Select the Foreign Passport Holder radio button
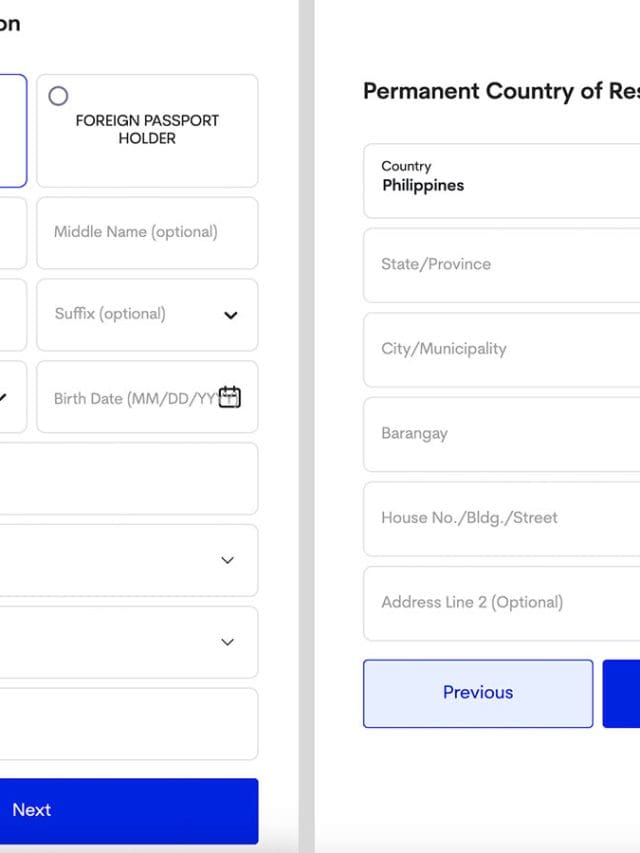This screenshot has height=853, width=640. [x=59, y=96]
